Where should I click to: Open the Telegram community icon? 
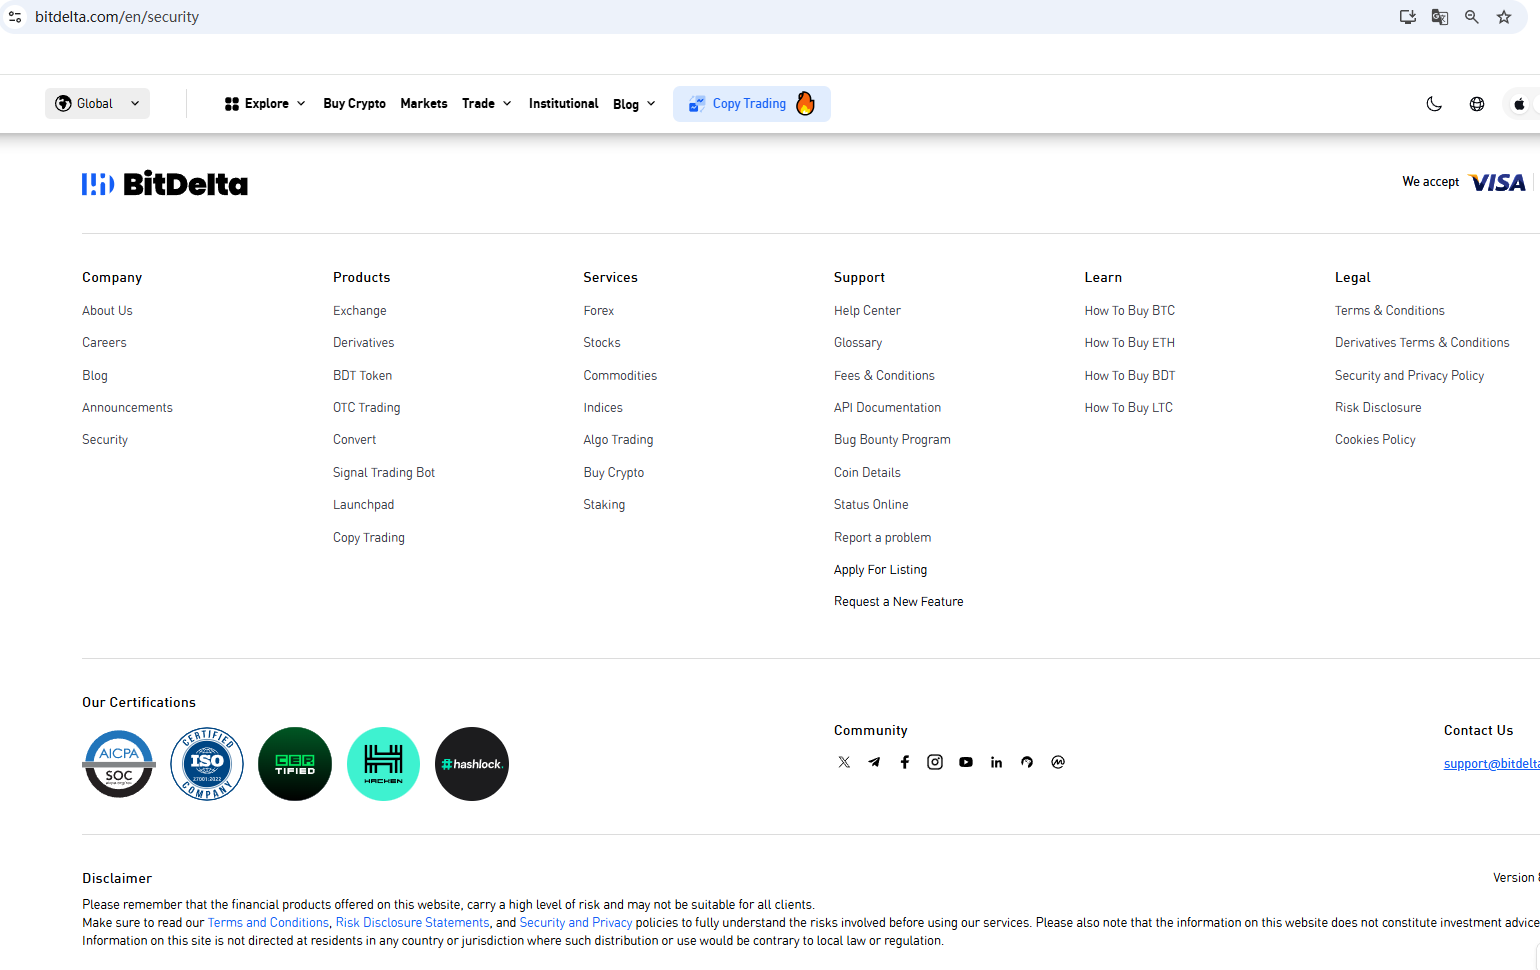874,762
